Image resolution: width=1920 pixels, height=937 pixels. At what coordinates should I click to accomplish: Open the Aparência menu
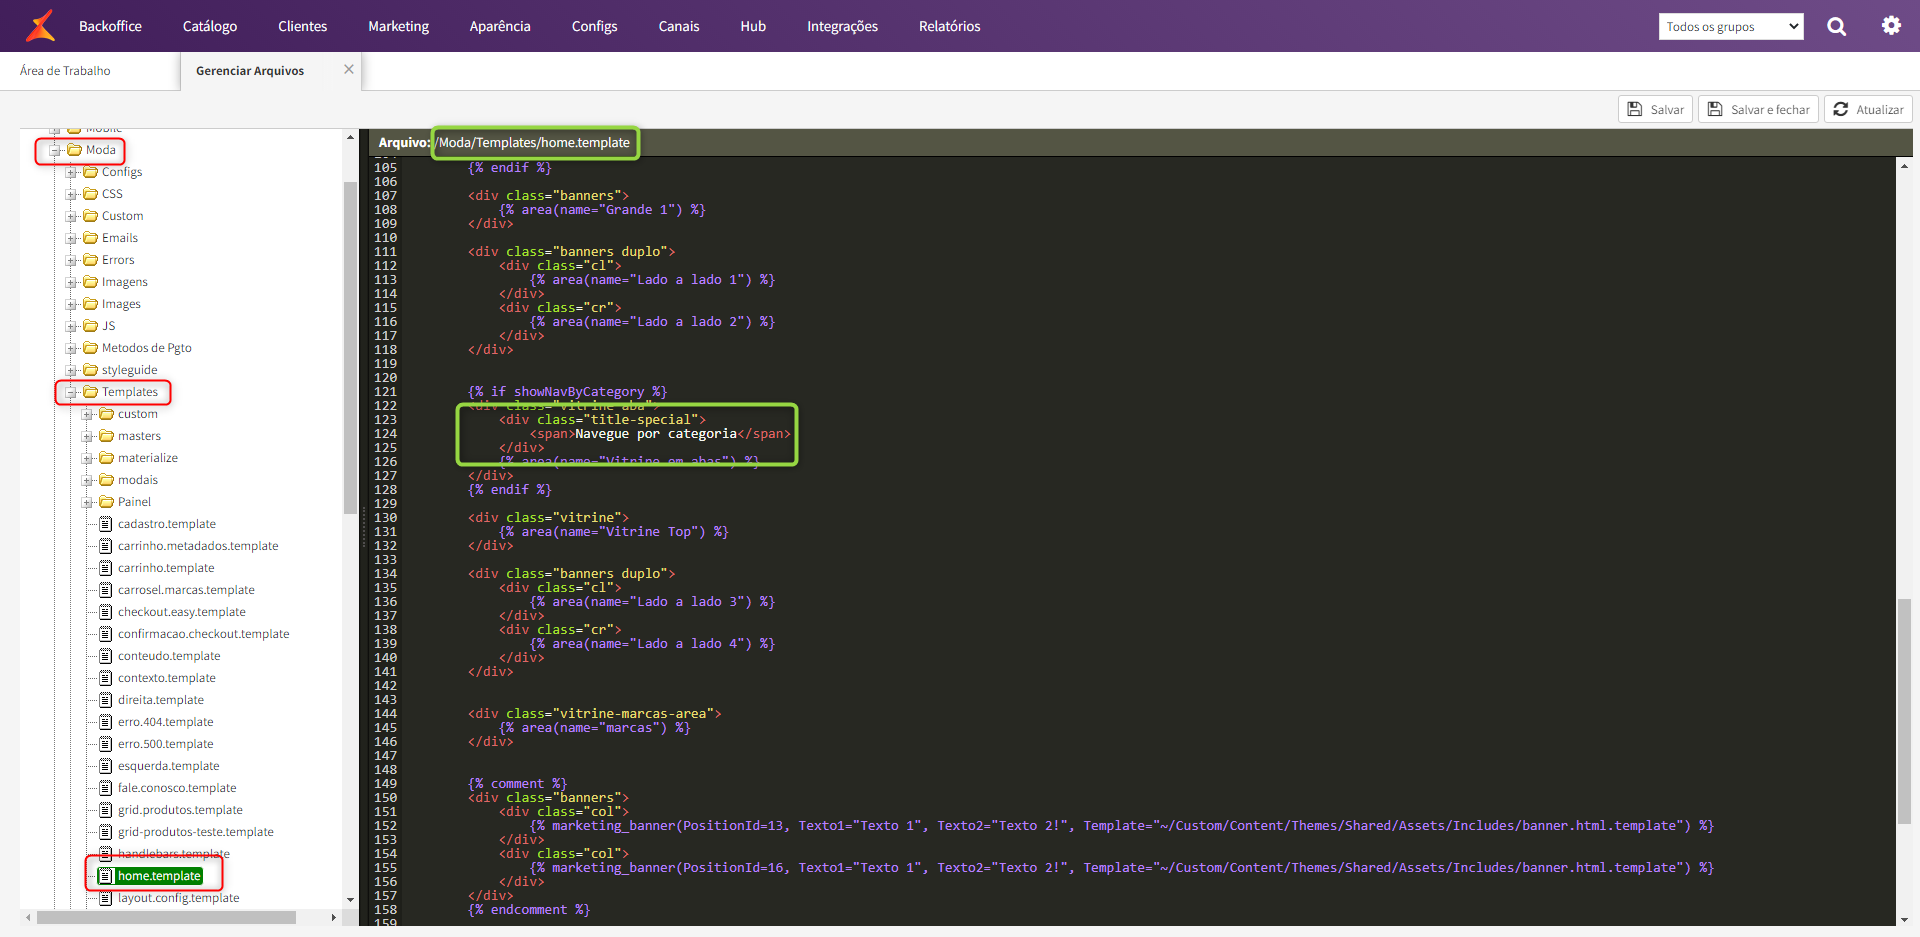click(x=500, y=26)
